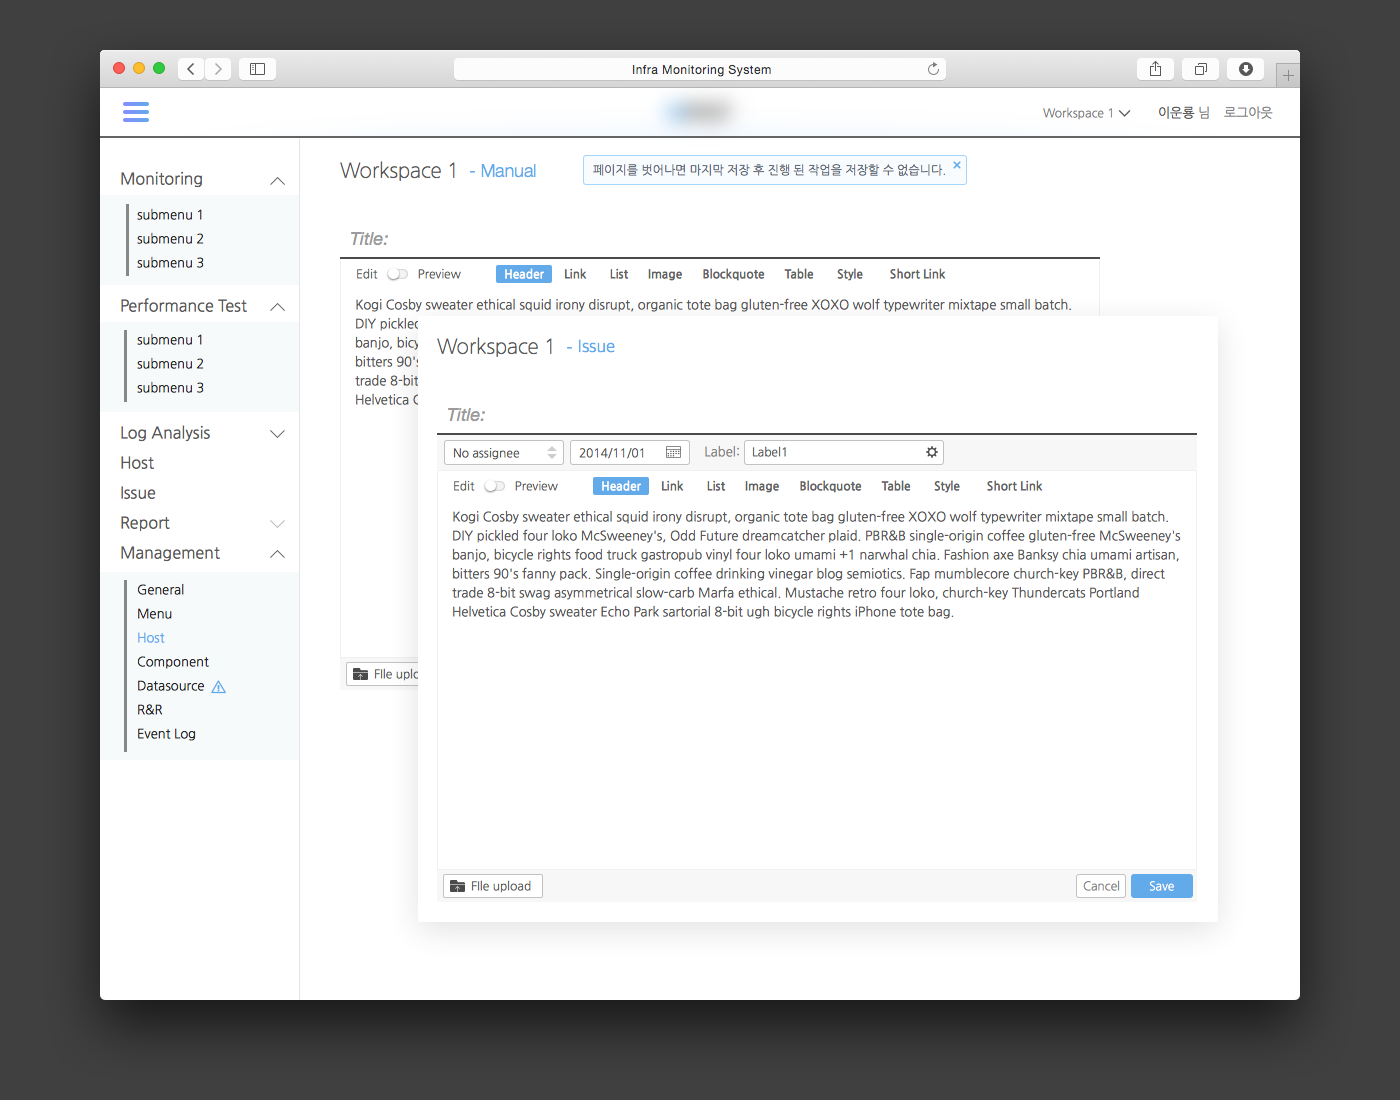Select Blockquote in Issue editor toolbar
The height and width of the screenshot is (1100, 1400).
click(x=830, y=487)
